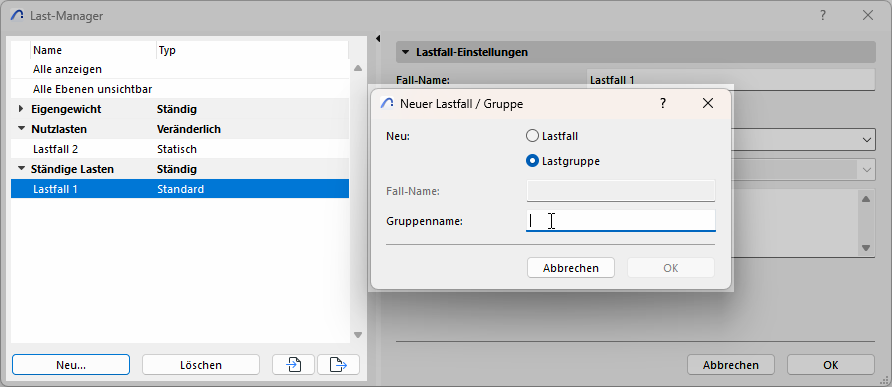Select the Lastfall 2 row
This screenshot has height=387, width=892.
tap(180, 149)
